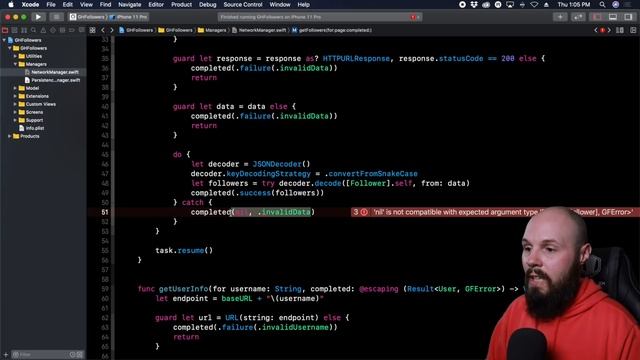Image resolution: width=640 pixels, height=360 pixels.
Task: Open the Symbol navigator tab
Action: point(24,30)
